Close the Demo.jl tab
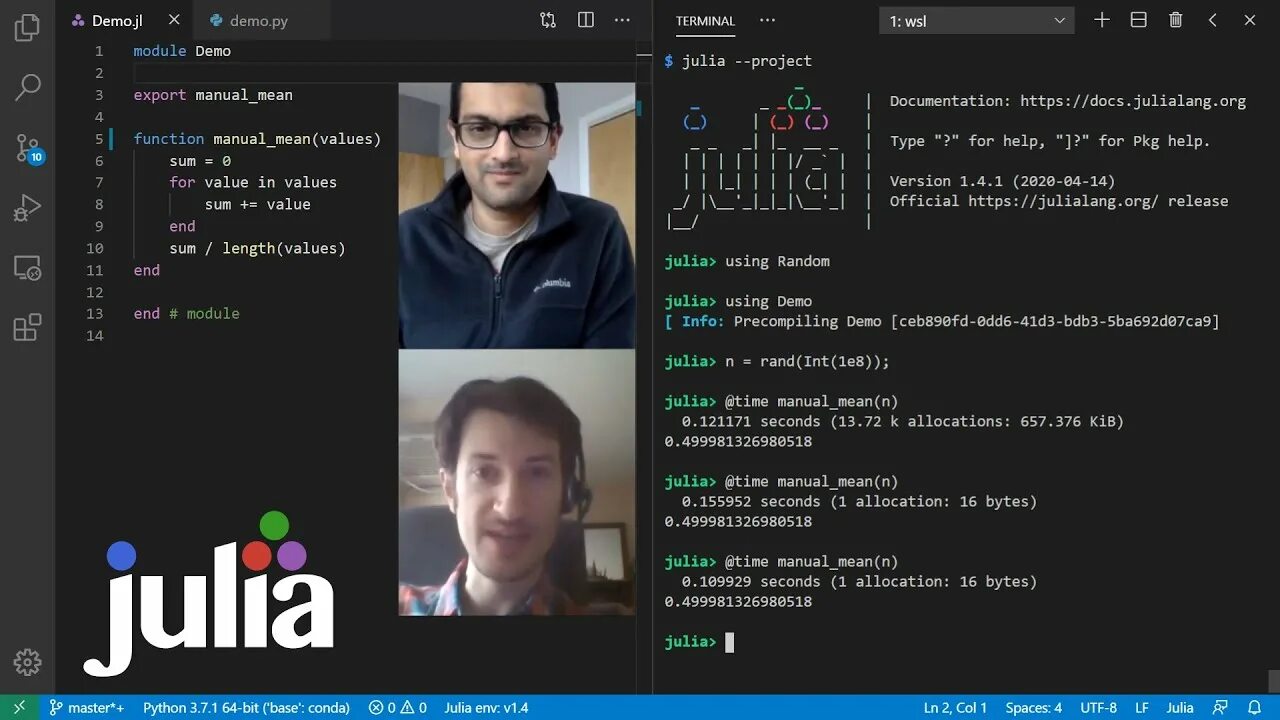Screen dimensions: 1280x720 click(175, 20)
